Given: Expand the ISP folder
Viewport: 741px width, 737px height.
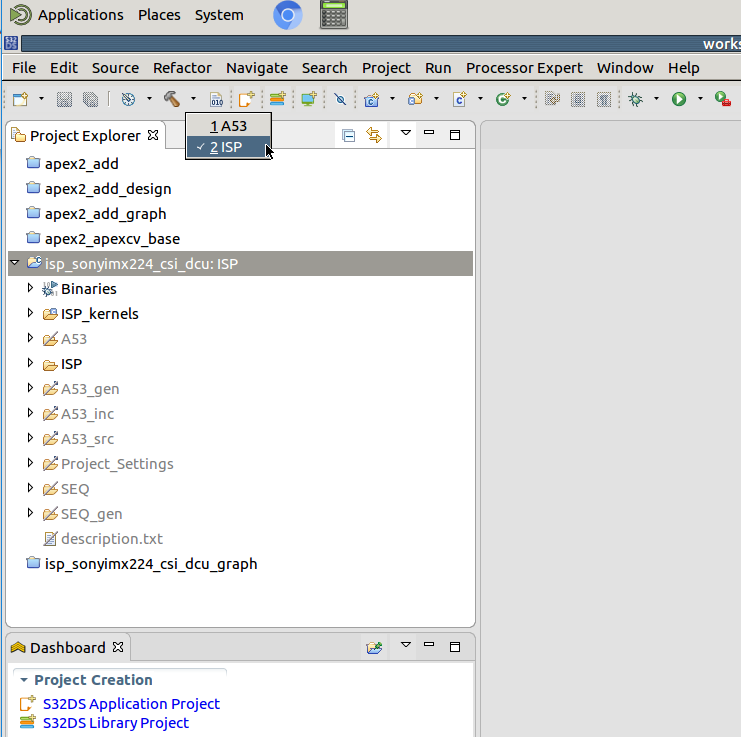Looking at the screenshot, I should pyautogui.click(x=30, y=363).
